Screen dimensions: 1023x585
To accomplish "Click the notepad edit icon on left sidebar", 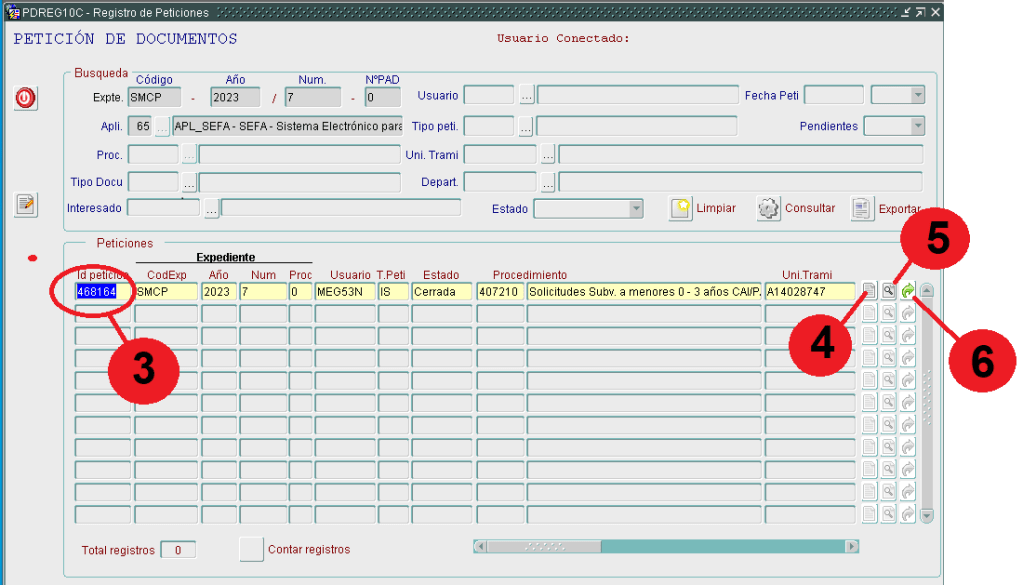I will coord(25,205).
